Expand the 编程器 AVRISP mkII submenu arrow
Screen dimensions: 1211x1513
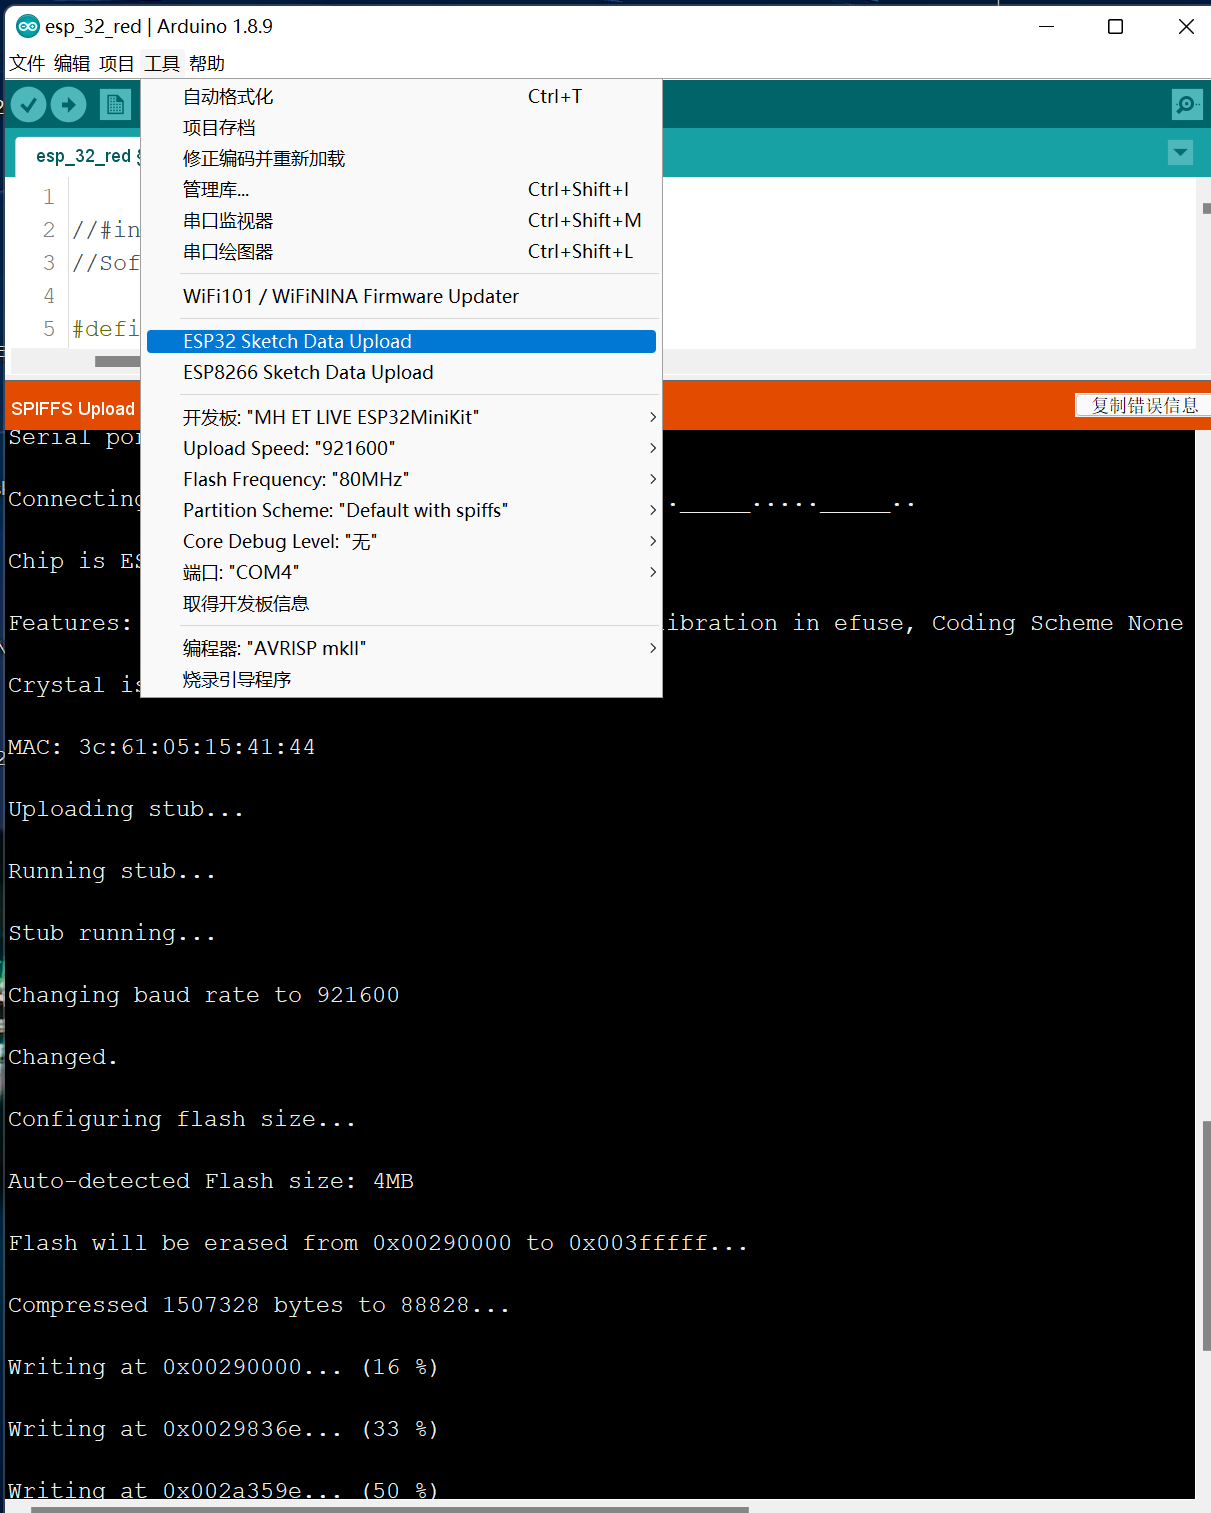(652, 648)
